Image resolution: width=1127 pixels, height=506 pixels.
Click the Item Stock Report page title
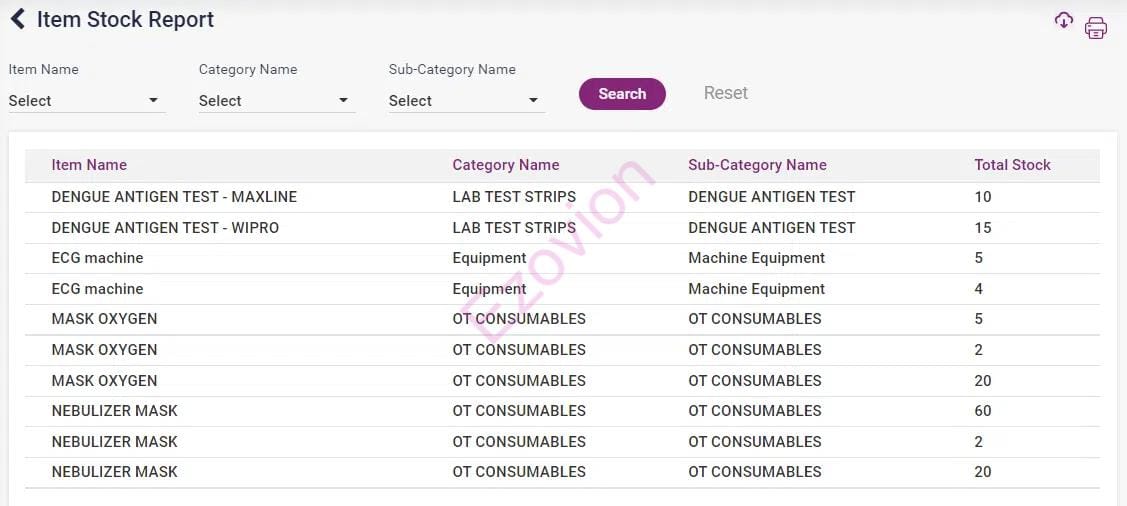pyautogui.click(x=125, y=19)
